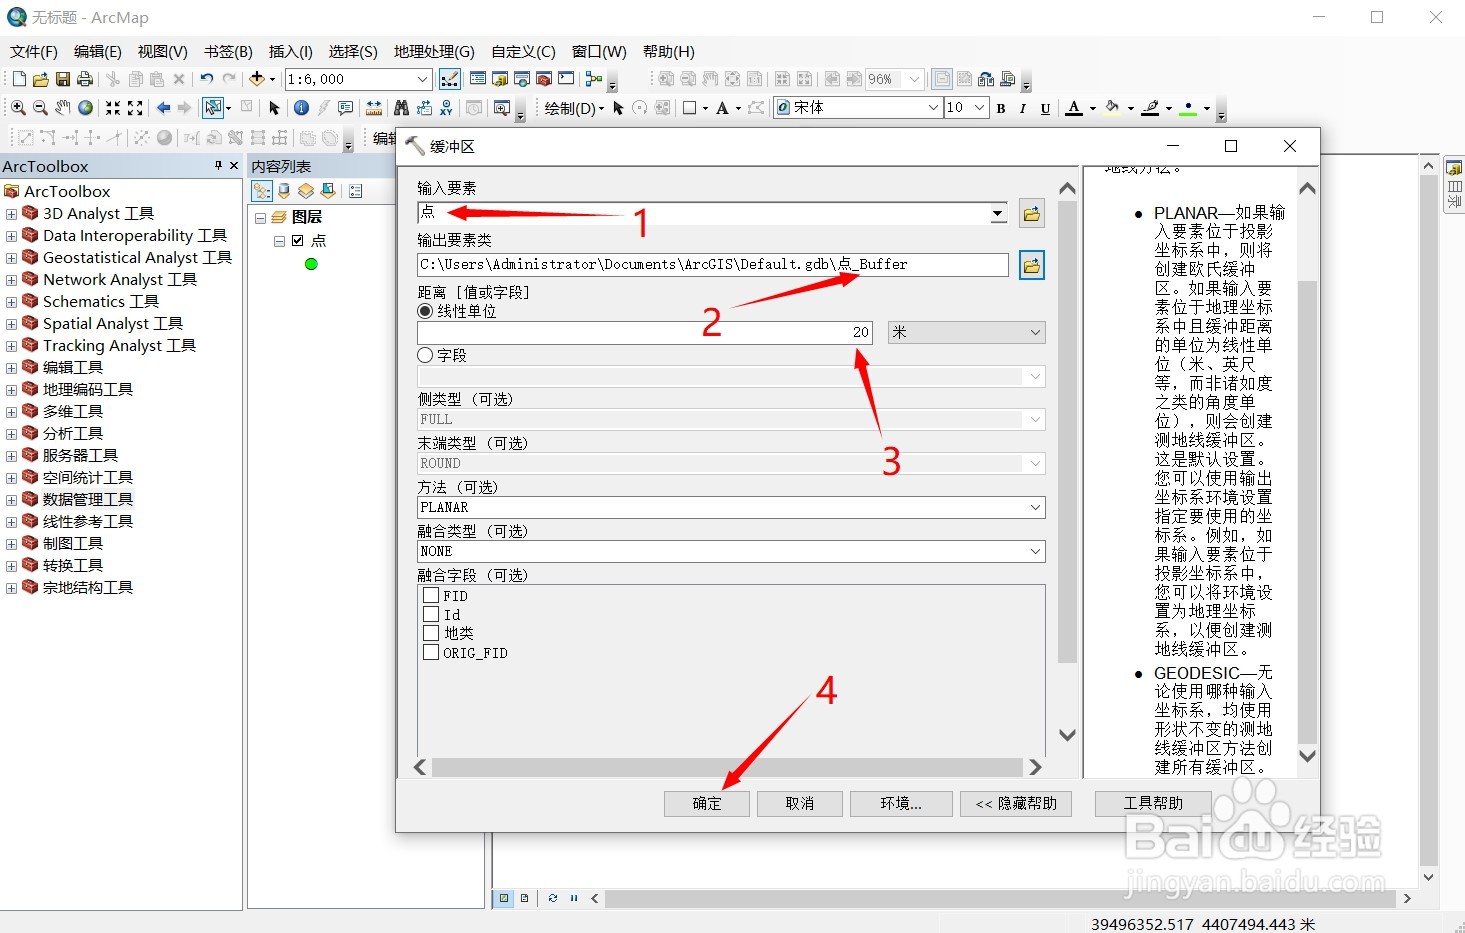The image size is (1465, 933).
Task: Open the Search window icon
Action: [522, 79]
